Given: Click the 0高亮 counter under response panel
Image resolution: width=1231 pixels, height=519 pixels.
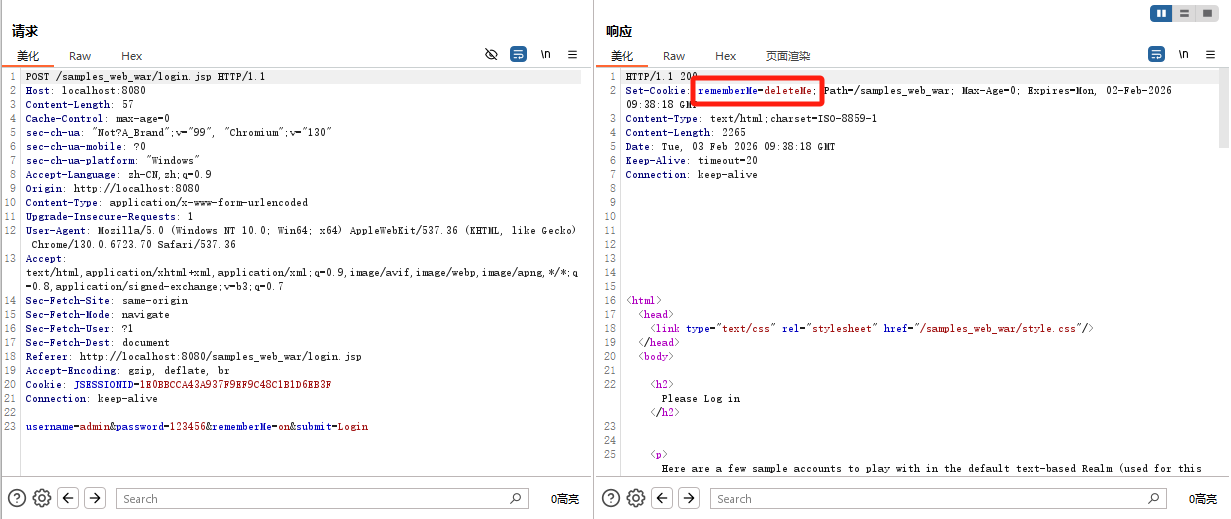Looking at the screenshot, I should (x=1202, y=499).
